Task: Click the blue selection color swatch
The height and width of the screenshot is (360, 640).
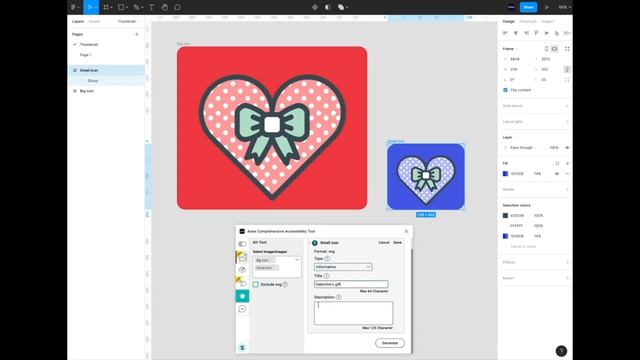Action: (505, 236)
